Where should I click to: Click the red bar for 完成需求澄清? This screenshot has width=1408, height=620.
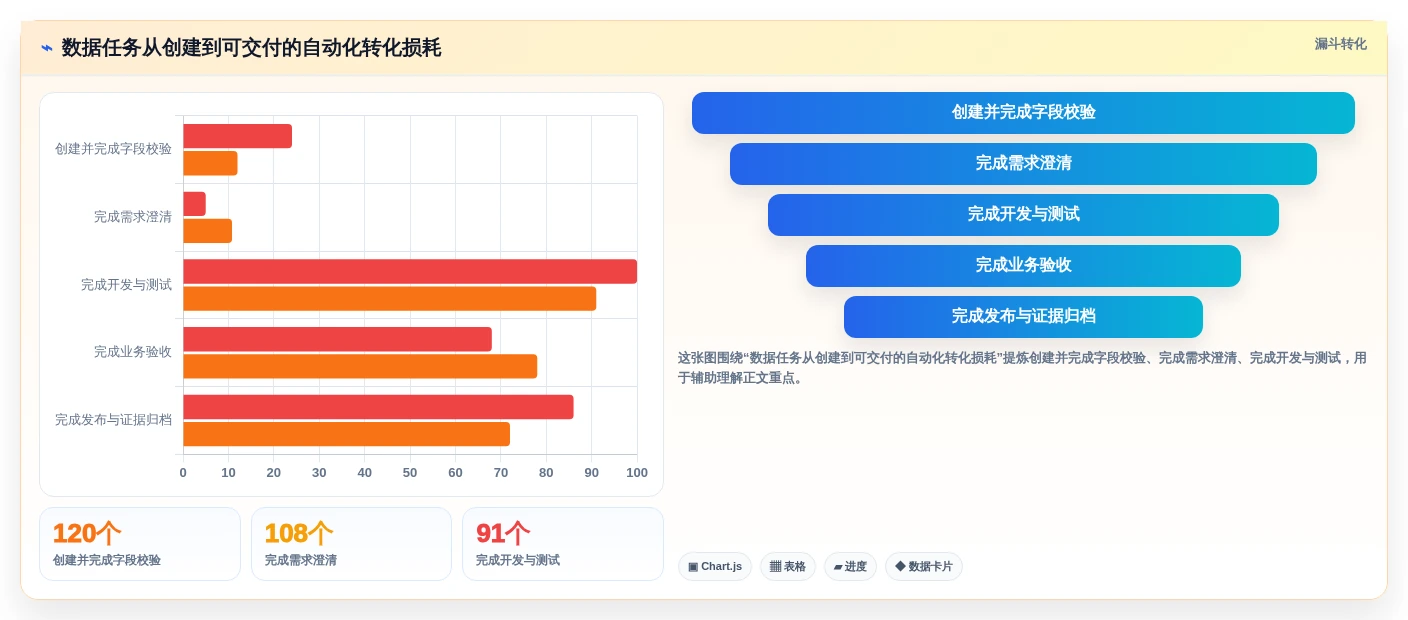194,204
